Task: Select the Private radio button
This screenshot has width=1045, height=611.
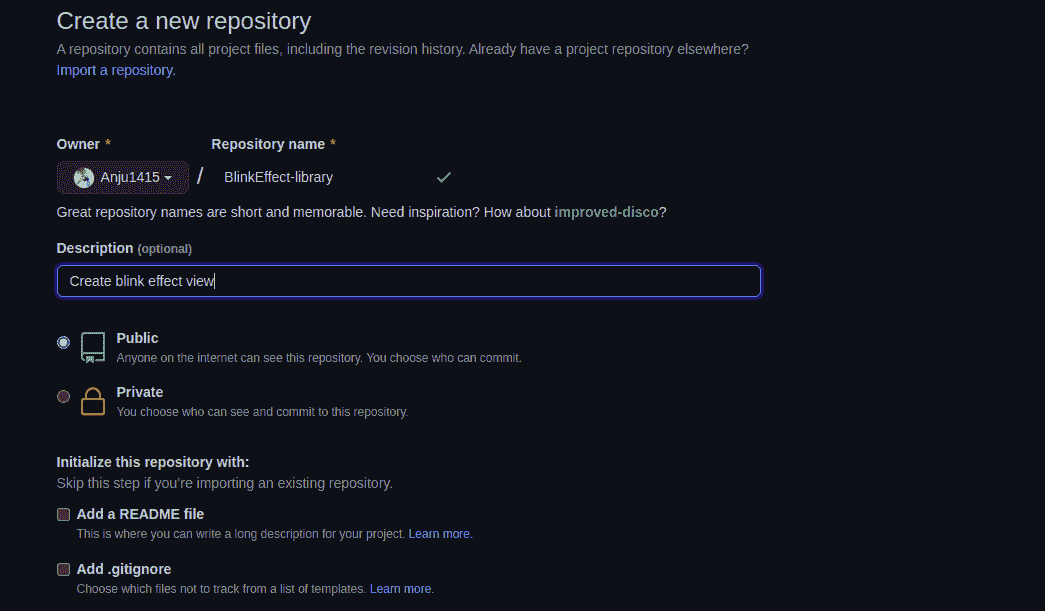Action: pyautogui.click(x=64, y=396)
